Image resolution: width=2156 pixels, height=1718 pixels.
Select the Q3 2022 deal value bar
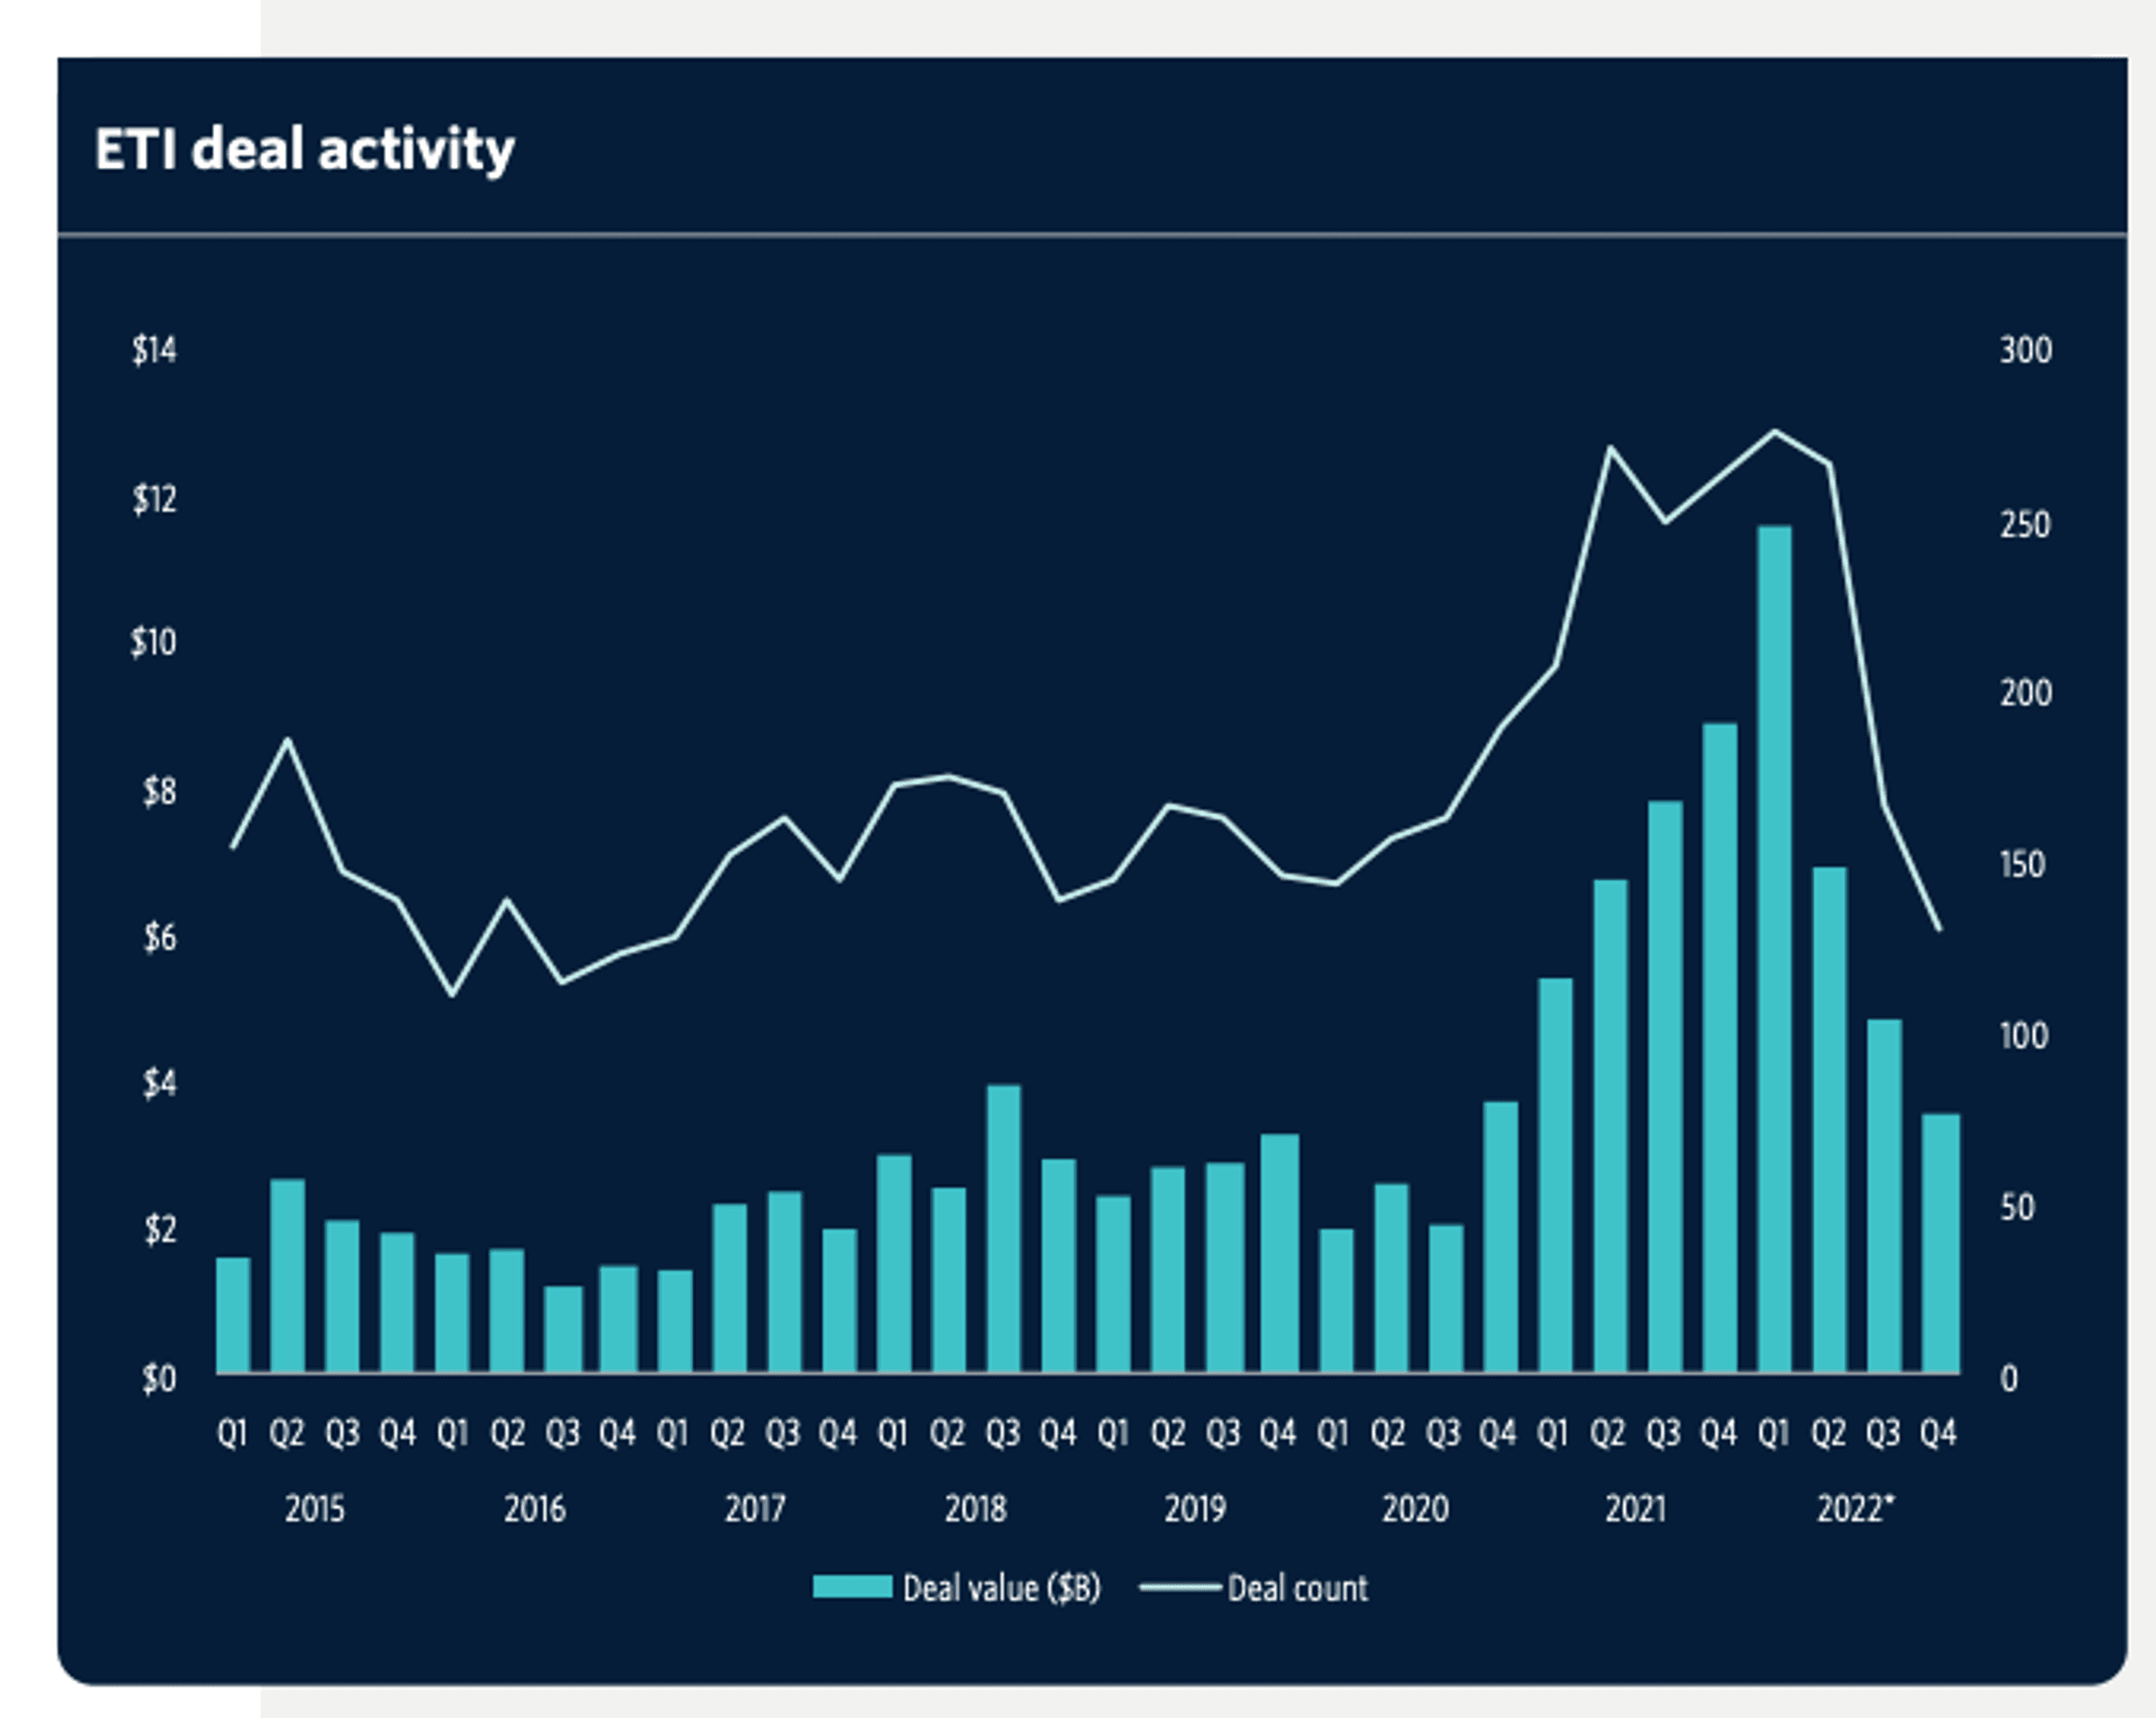[1884, 1196]
